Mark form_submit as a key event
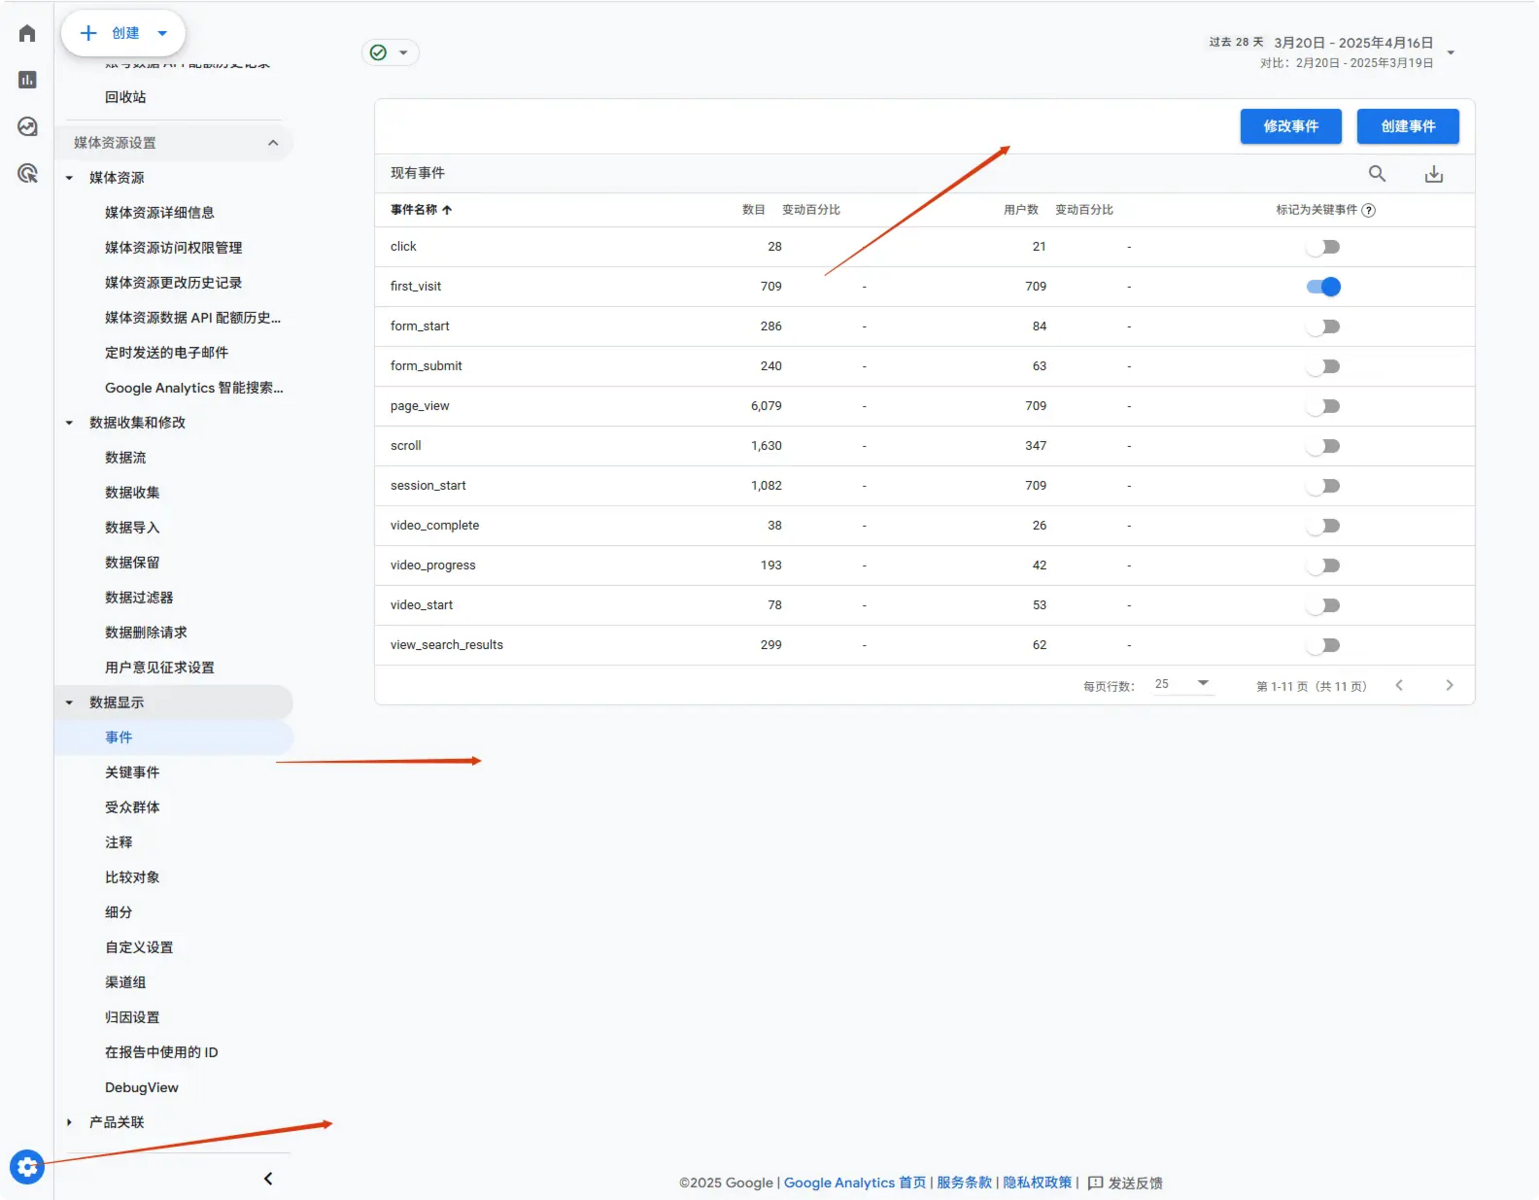Viewport: 1539px width, 1200px height. click(1323, 367)
